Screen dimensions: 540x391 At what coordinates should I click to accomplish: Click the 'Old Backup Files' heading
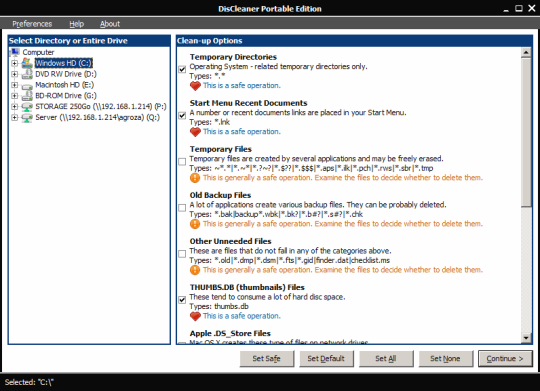tap(220, 195)
